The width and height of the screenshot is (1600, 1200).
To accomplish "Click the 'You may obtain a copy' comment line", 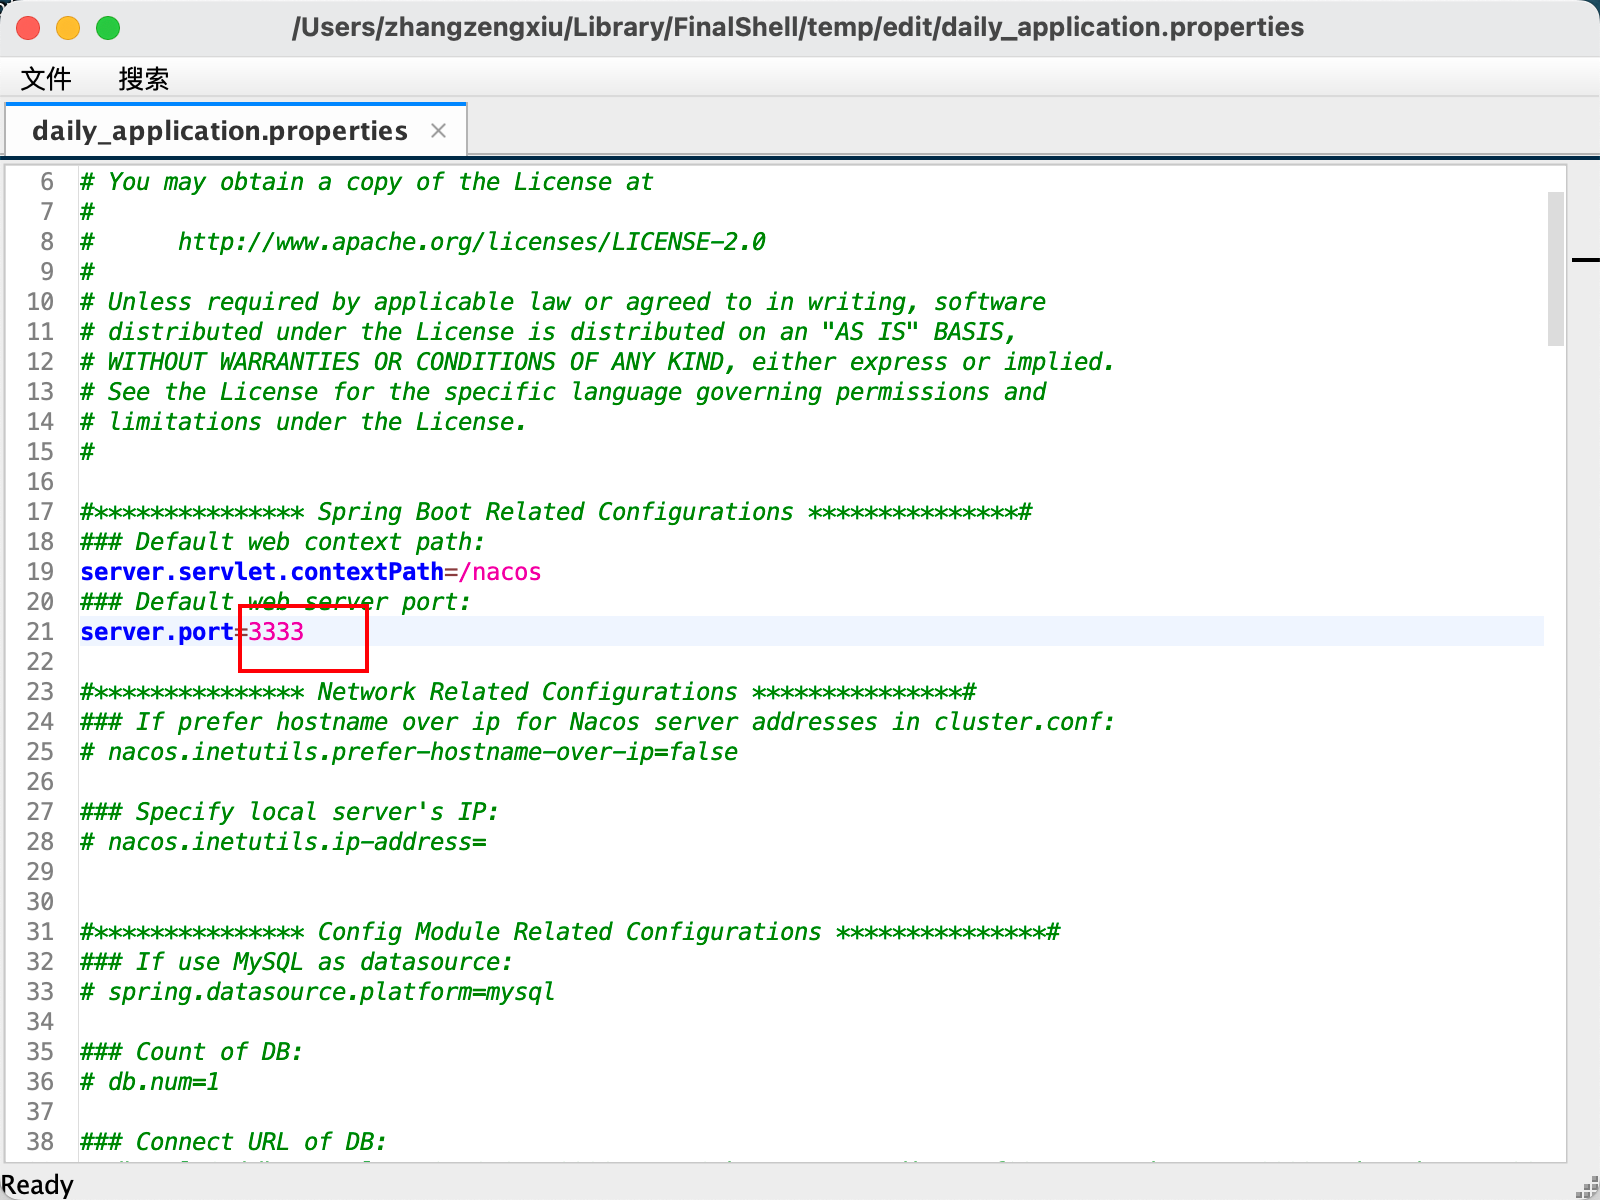I will 367,182.
